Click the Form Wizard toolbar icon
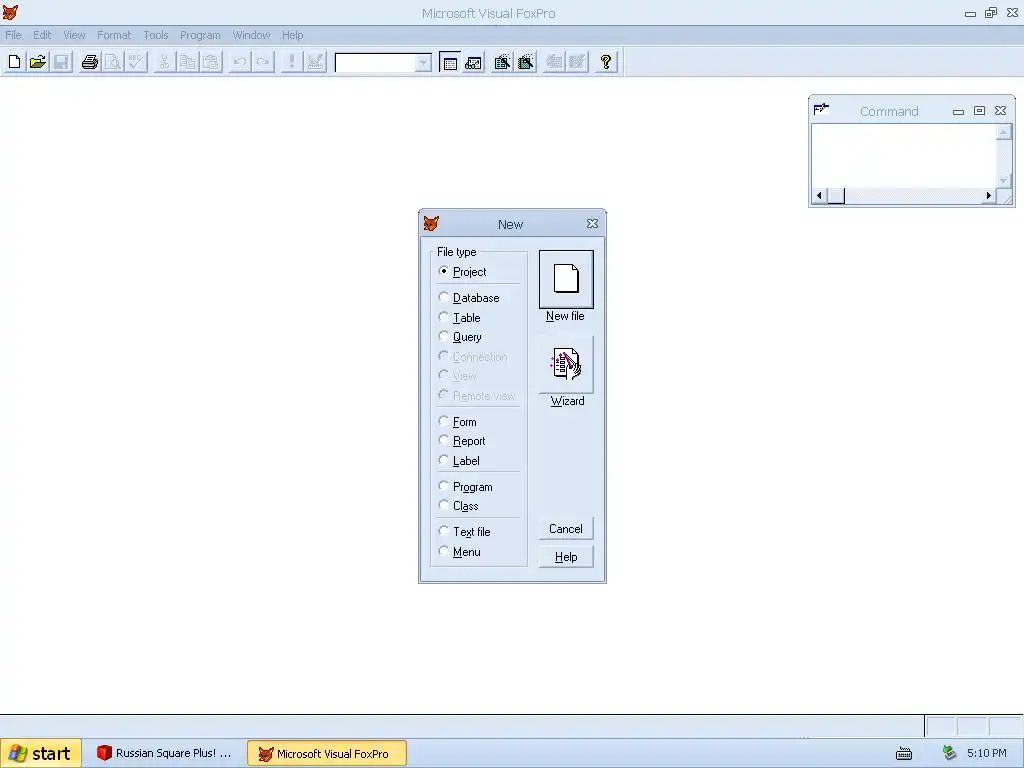The image size is (1024, 768). 502,62
